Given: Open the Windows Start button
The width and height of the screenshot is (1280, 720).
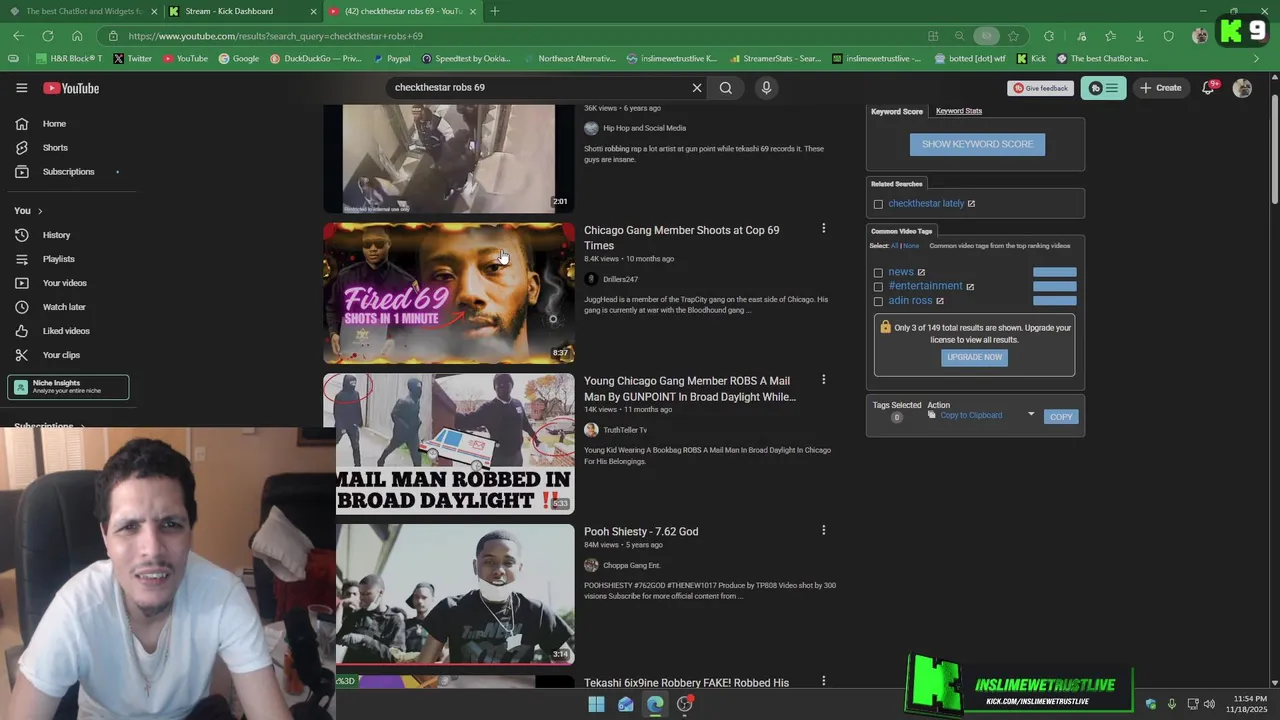Looking at the screenshot, I should (596, 704).
